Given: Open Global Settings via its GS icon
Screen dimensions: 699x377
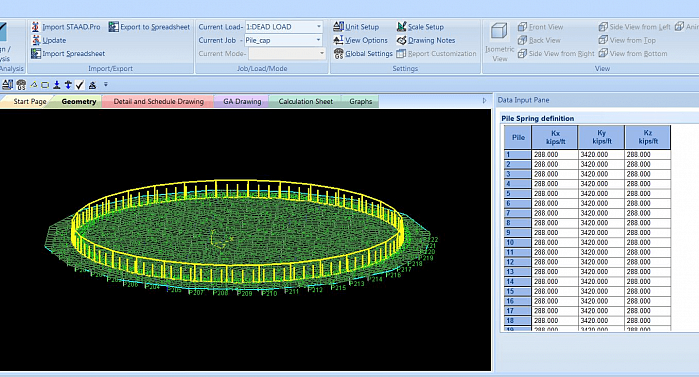Looking at the screenshot, I should tap(338, 53).
